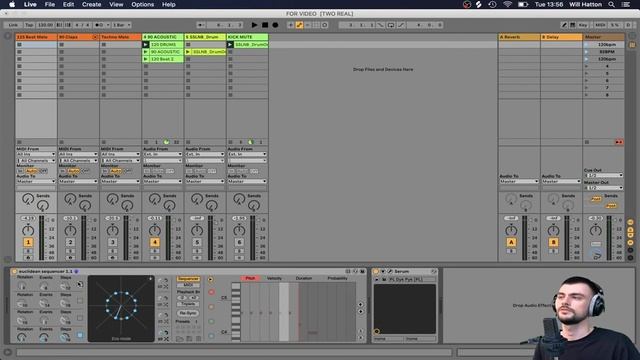This screenshot has width=640, height=360.
Task: Switch to the Velocity tab in sequencer
Action: [x=274, y=278]
